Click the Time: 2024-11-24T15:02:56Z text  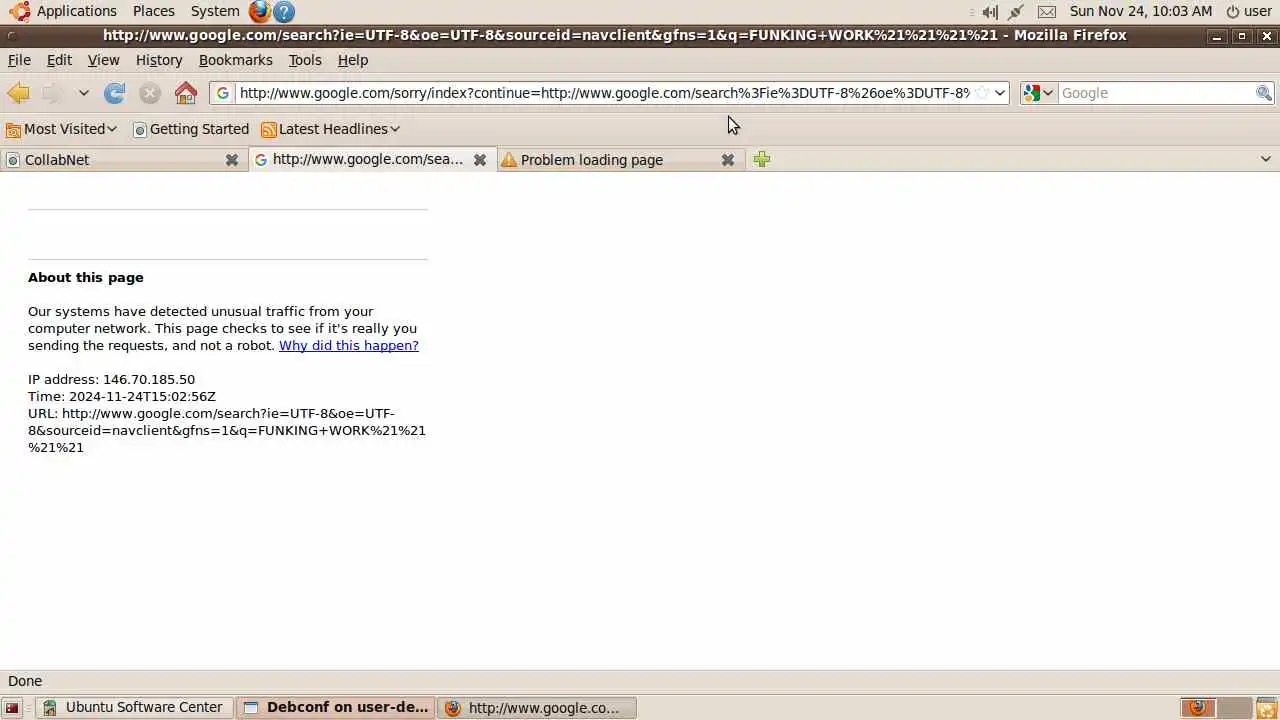(122, 396)
